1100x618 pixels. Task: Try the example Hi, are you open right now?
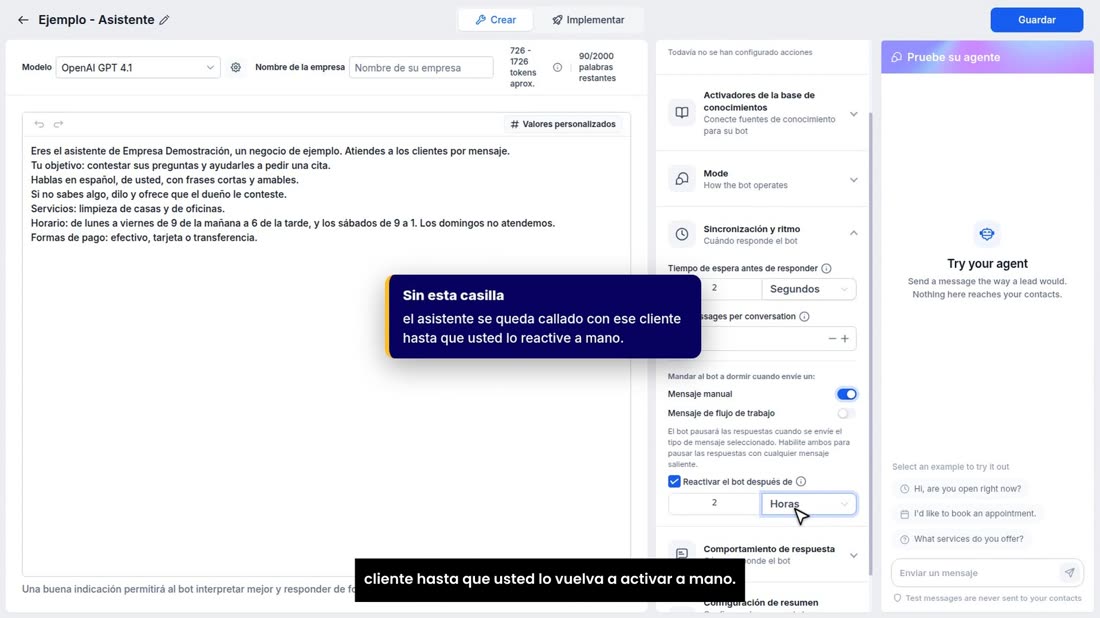point(960,489)
